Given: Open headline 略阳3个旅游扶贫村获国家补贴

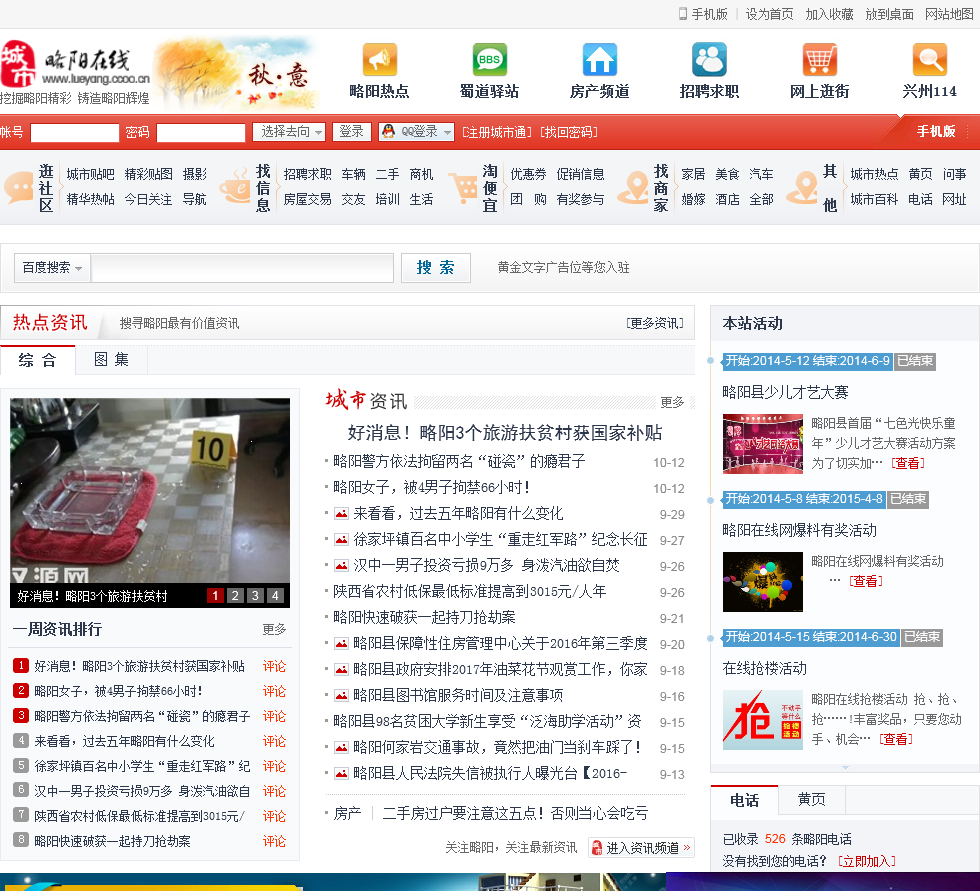Looking at the screenshot, I should [x=504, y=432].
